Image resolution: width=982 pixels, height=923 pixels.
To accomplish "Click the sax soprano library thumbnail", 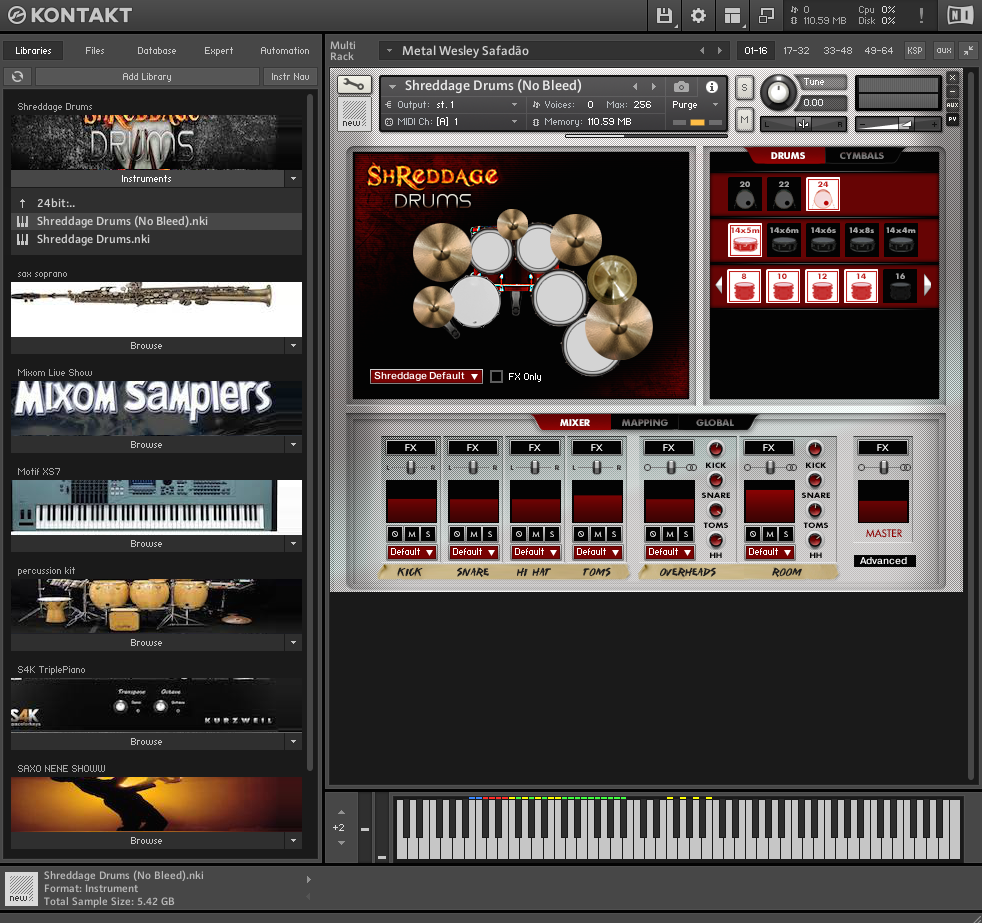I will pyautogui.click(x=156, y=309).
